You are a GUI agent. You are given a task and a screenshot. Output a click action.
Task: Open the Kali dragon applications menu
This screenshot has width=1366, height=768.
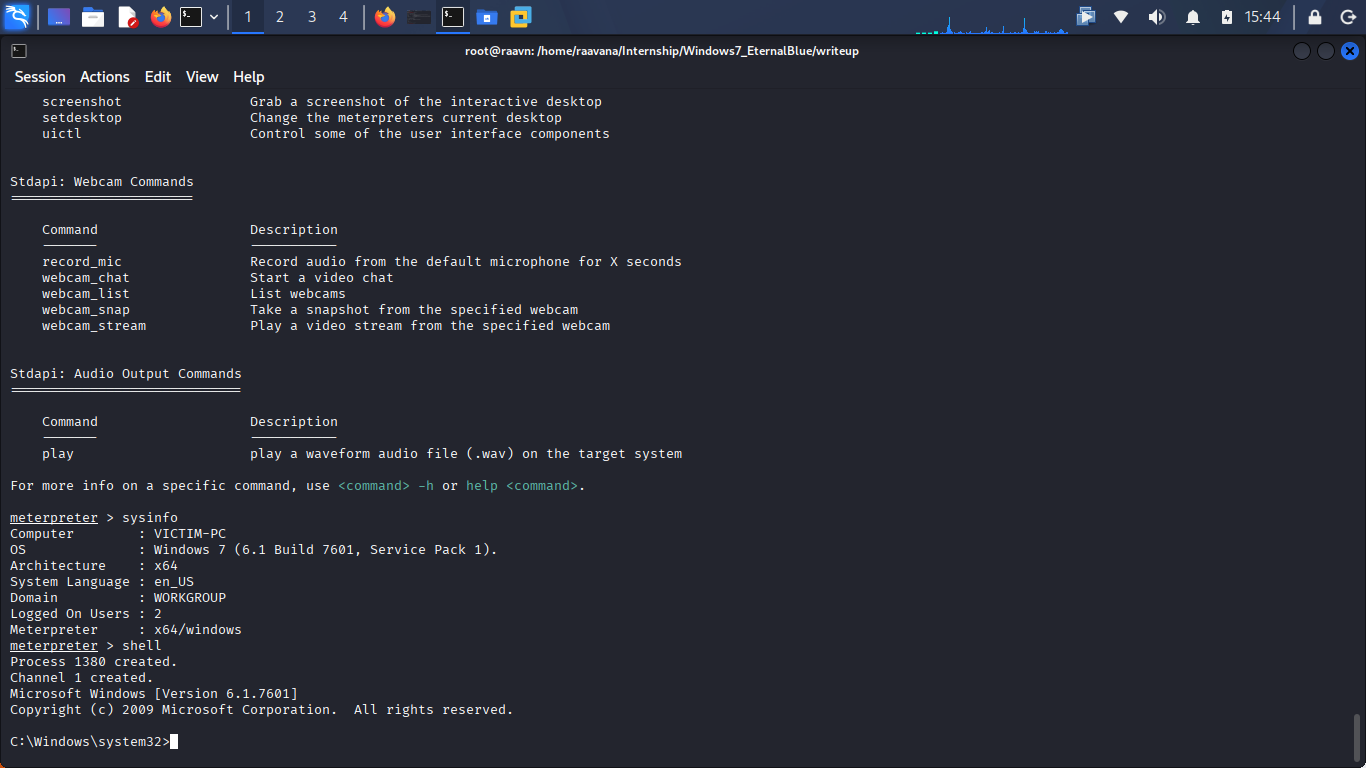click(17, 17)
